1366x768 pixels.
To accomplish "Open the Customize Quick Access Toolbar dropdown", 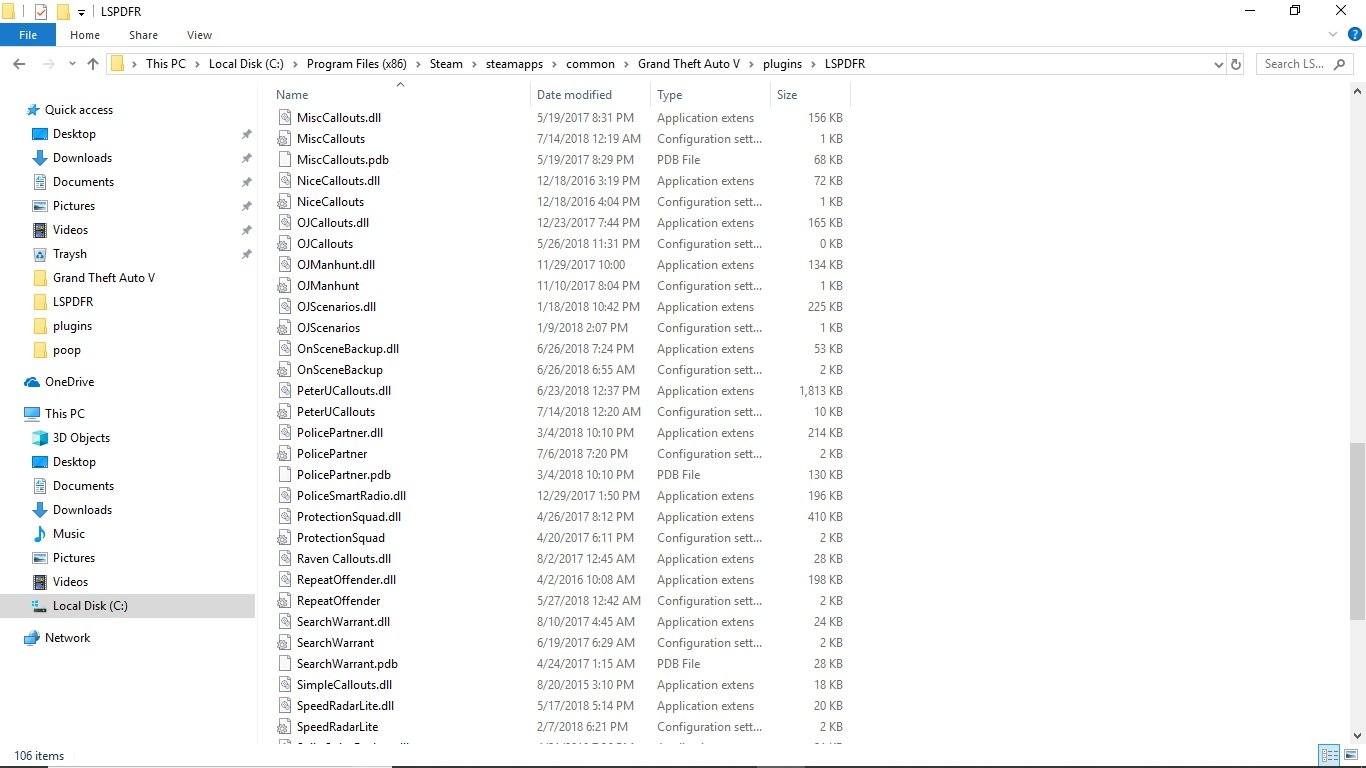I will point(81,12).
